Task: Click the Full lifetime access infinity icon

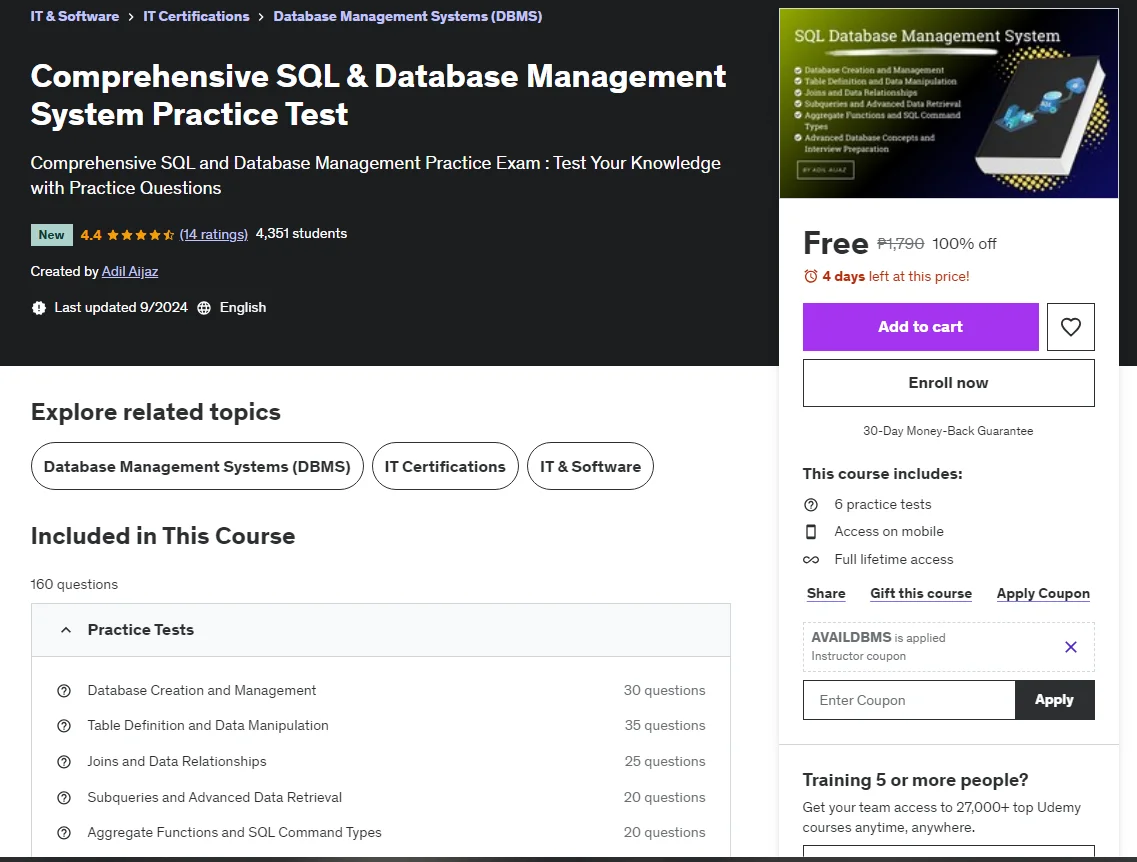Action: [811, 560]
